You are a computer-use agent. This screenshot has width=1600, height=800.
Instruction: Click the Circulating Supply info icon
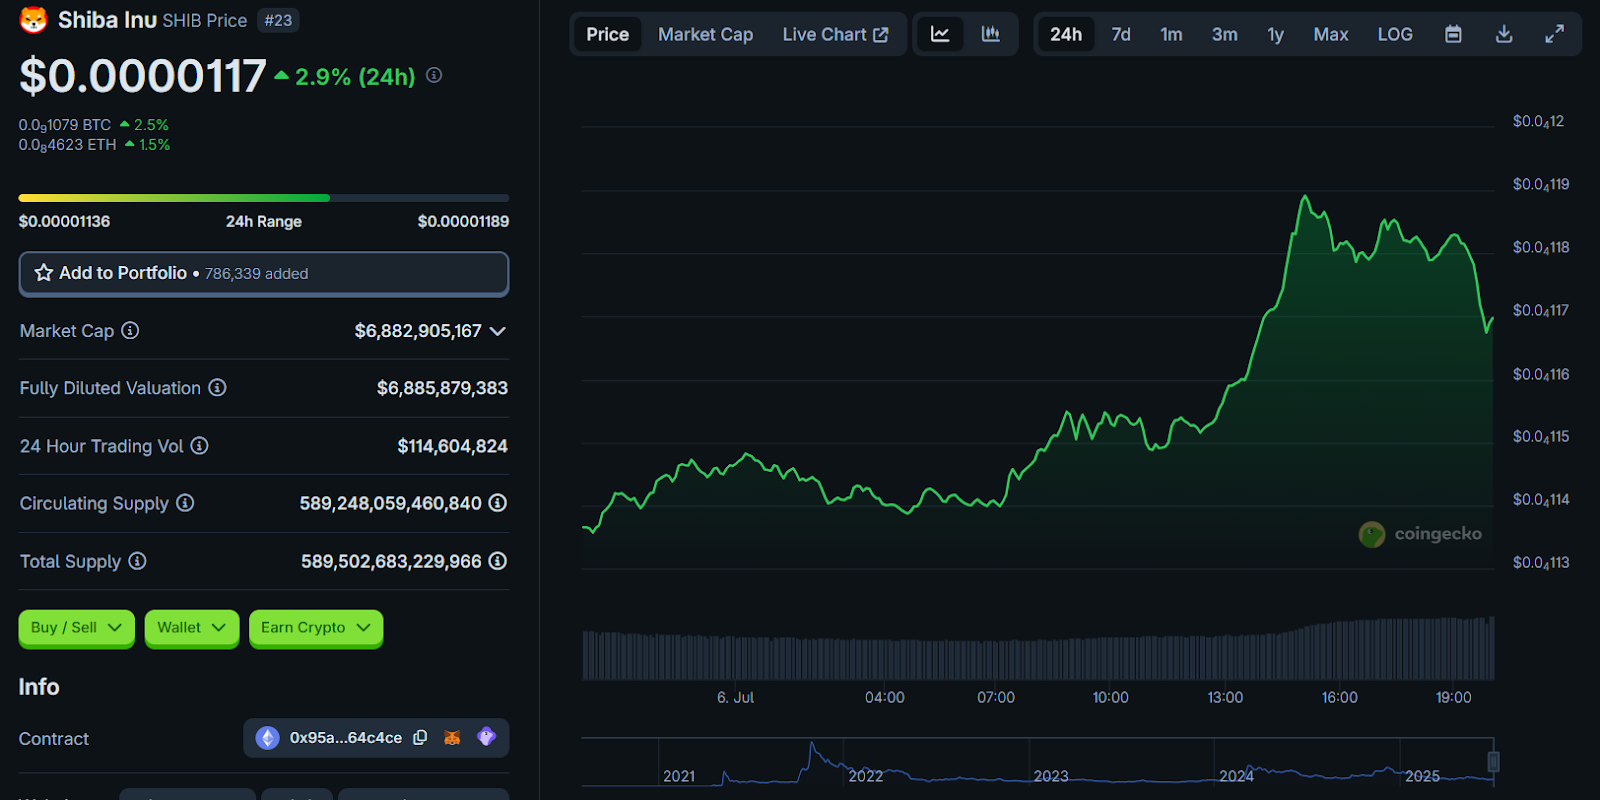point(185,503)
